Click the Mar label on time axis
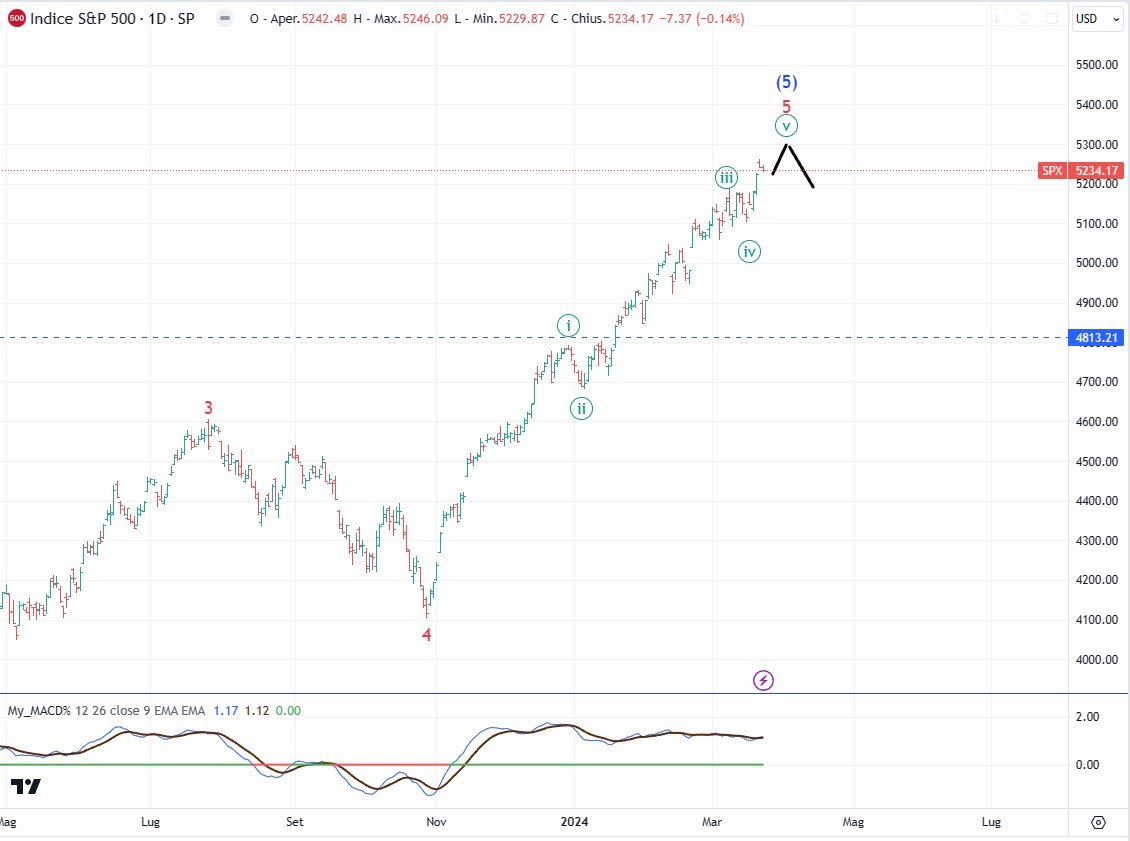This screenshot has height=841, width=1130. pyautogui.click(x=712, y=822)
